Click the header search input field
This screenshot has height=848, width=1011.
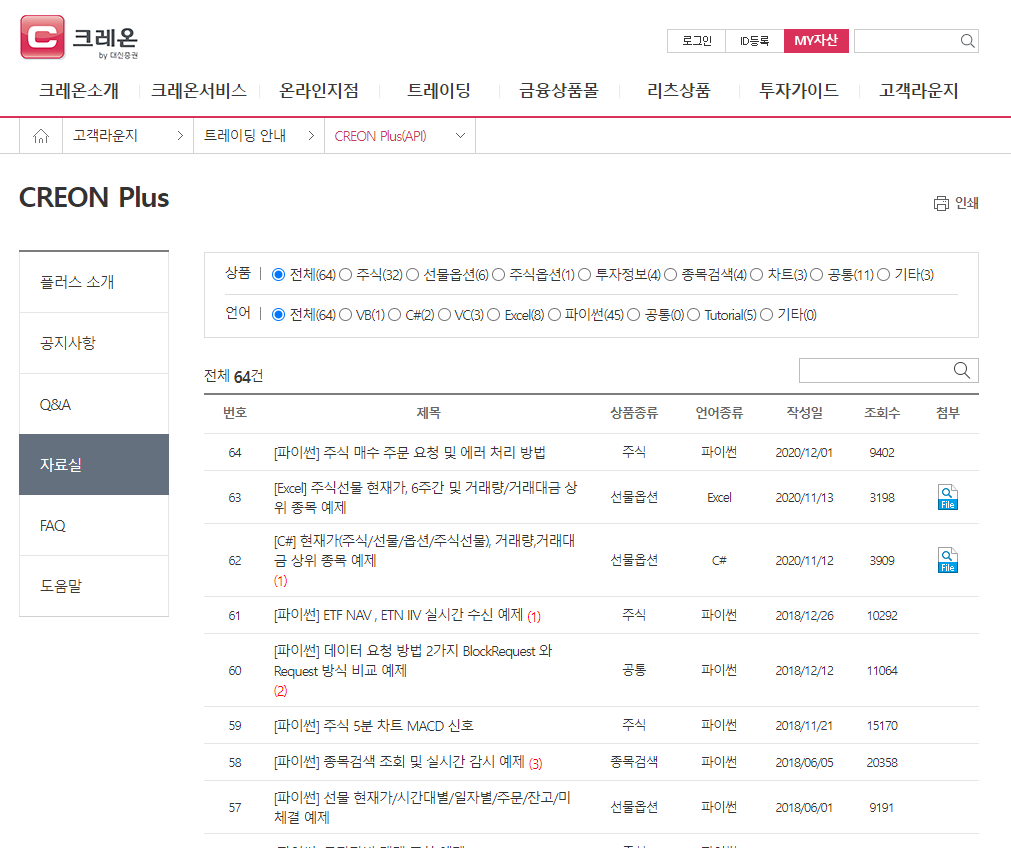pos(907,41)
